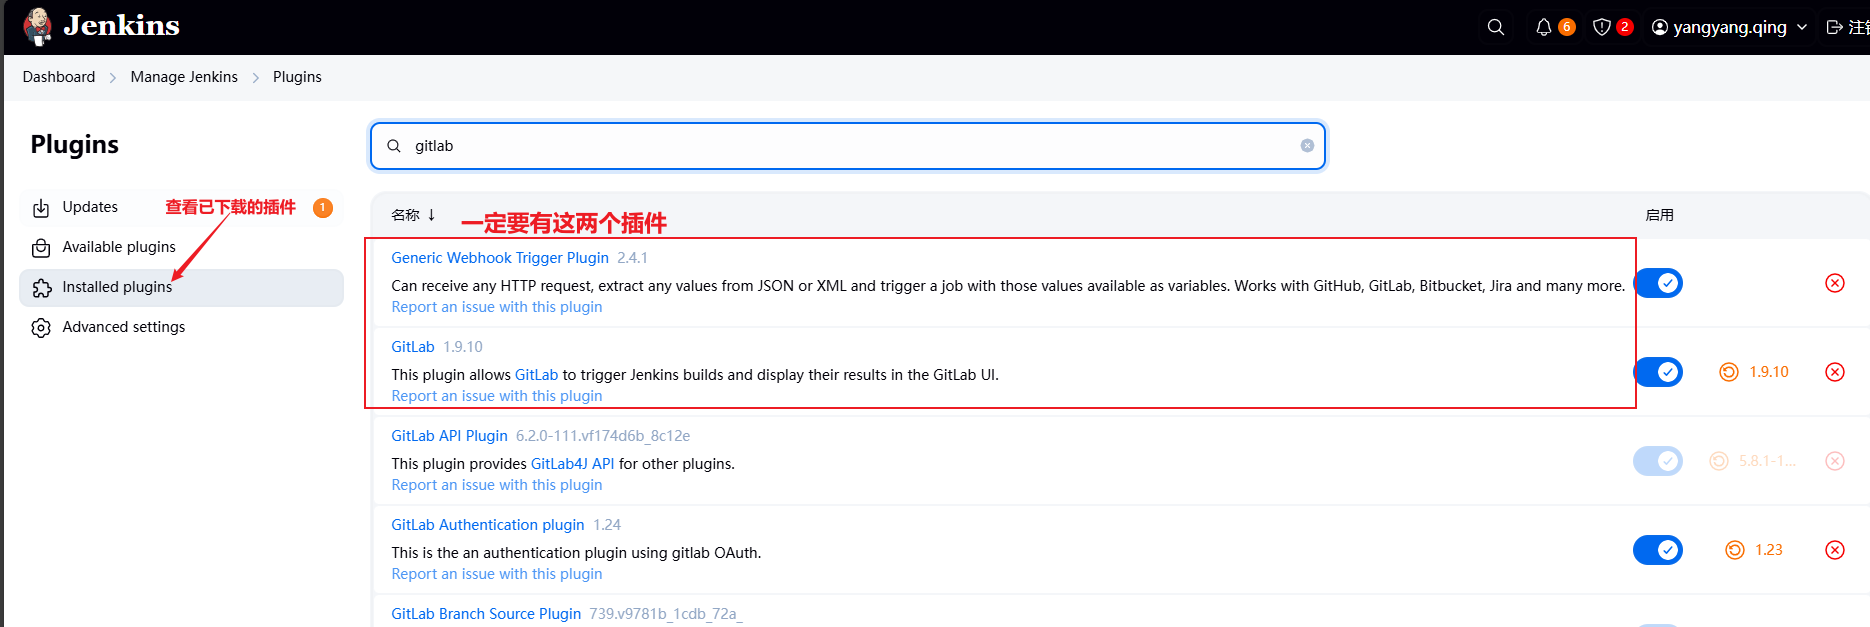Click the Available plugins bag icon
The height and width of the screenshot is (627, 1870).
tap(41, 248)
